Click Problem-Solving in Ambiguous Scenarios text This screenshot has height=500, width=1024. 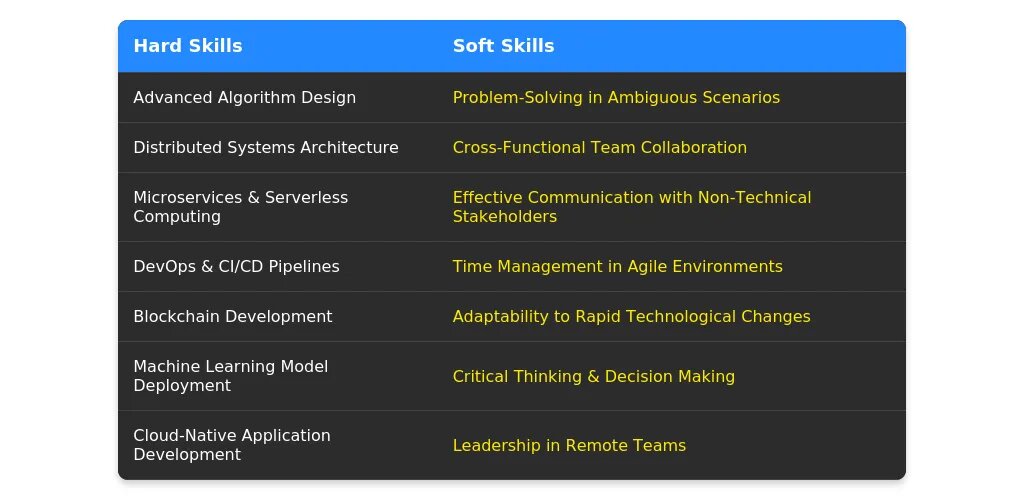click(616, 98)
